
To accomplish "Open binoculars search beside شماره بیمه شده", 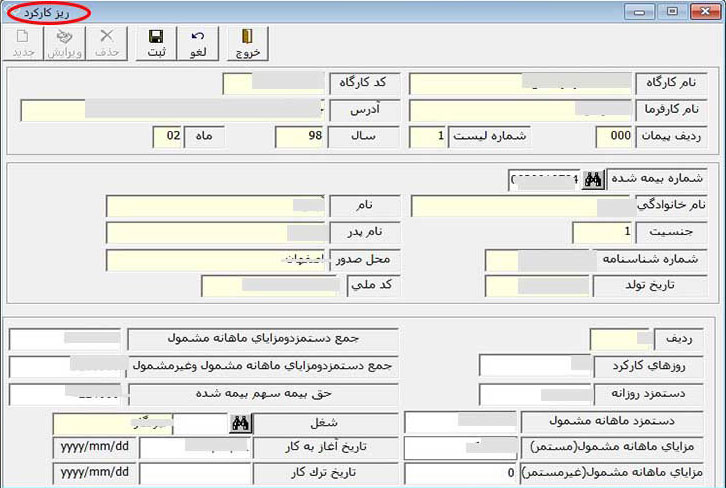I will [x=594, y=179].
